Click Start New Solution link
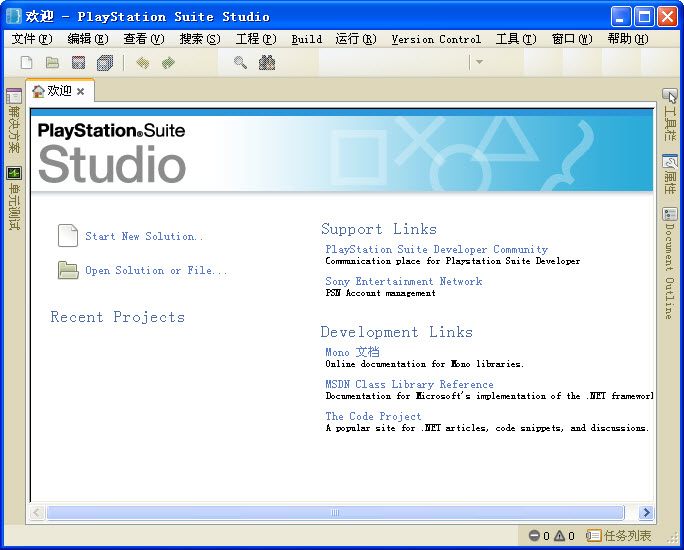 click(144, 236)
